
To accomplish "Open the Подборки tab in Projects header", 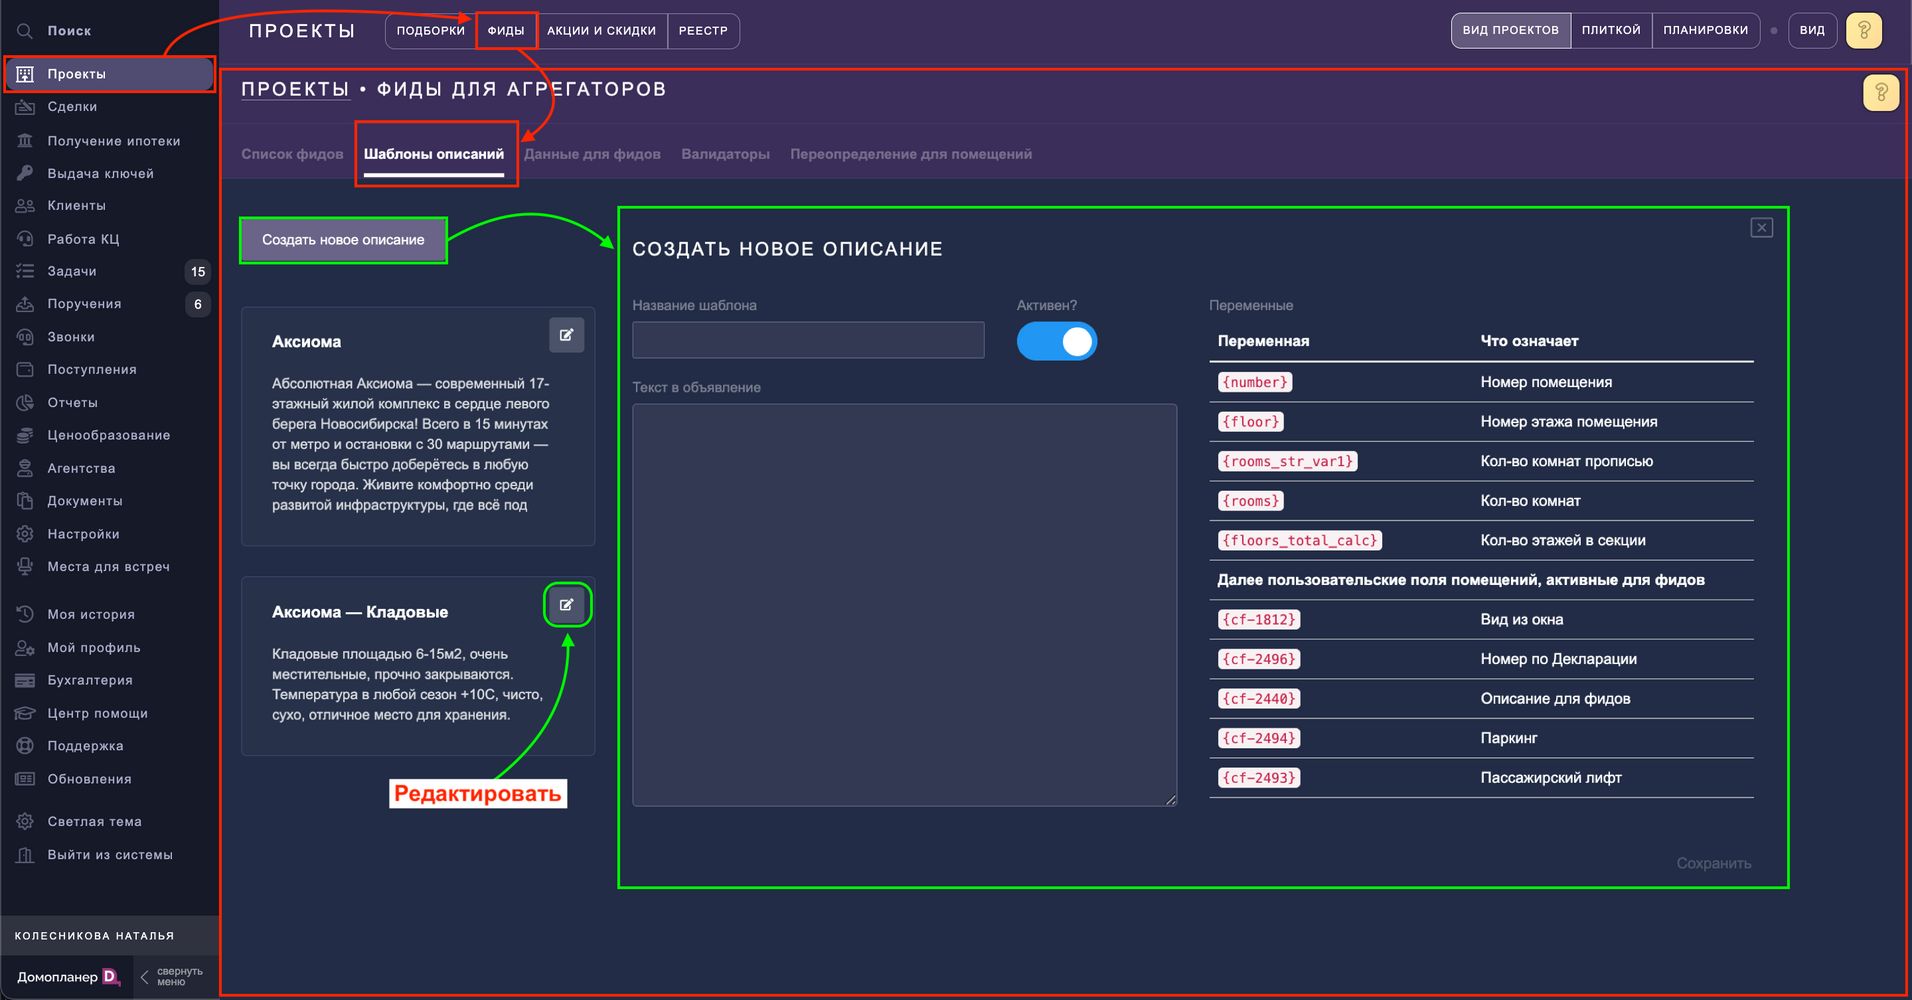I will (431, 31).
